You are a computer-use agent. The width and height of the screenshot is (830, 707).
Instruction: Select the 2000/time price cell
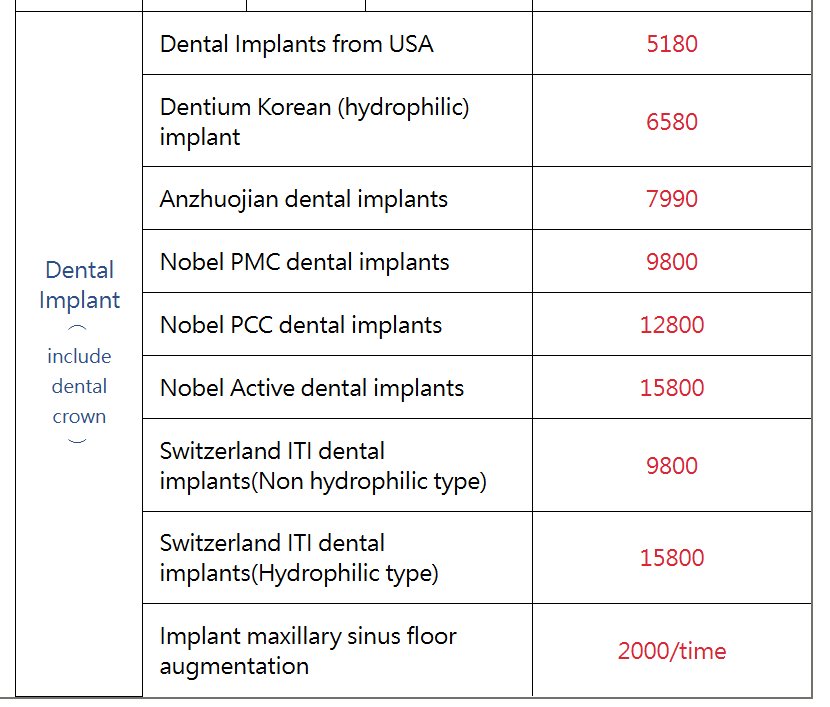click(672, 651)
